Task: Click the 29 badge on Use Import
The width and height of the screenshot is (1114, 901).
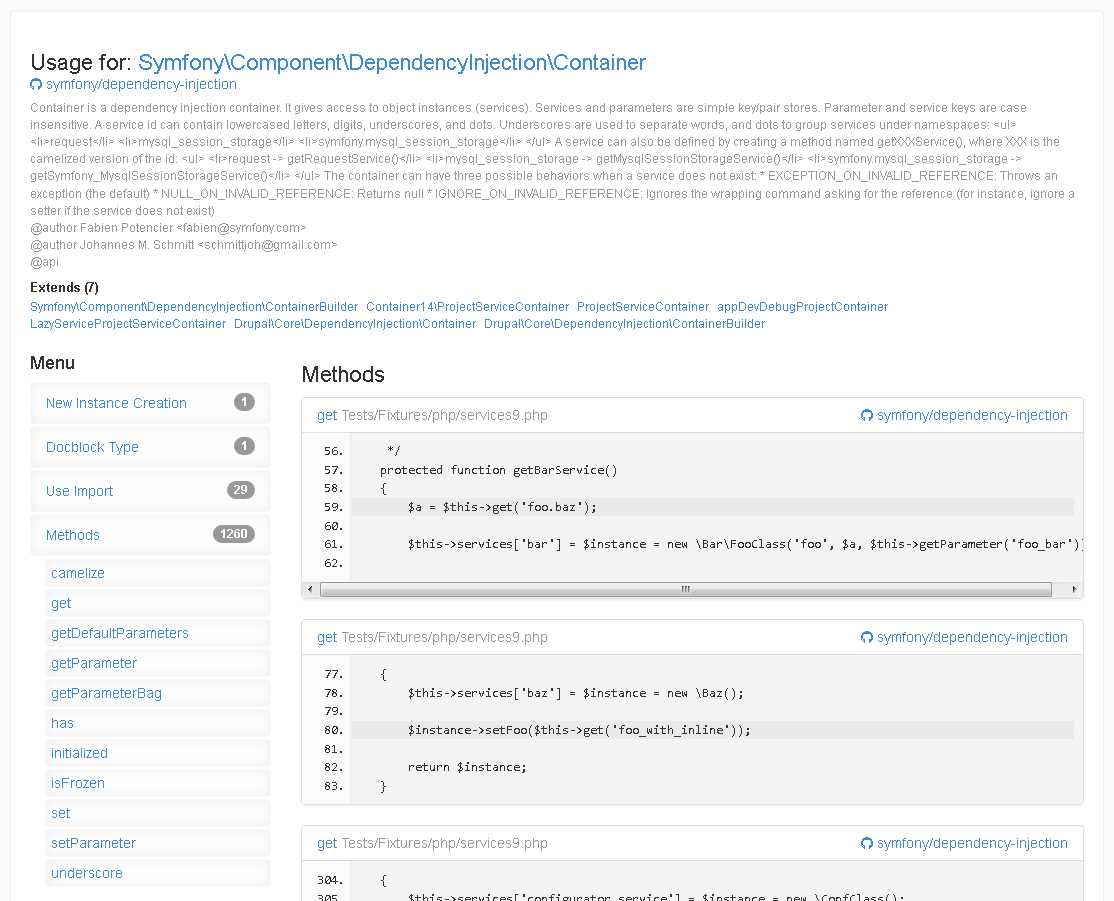Action: [241, 490]
